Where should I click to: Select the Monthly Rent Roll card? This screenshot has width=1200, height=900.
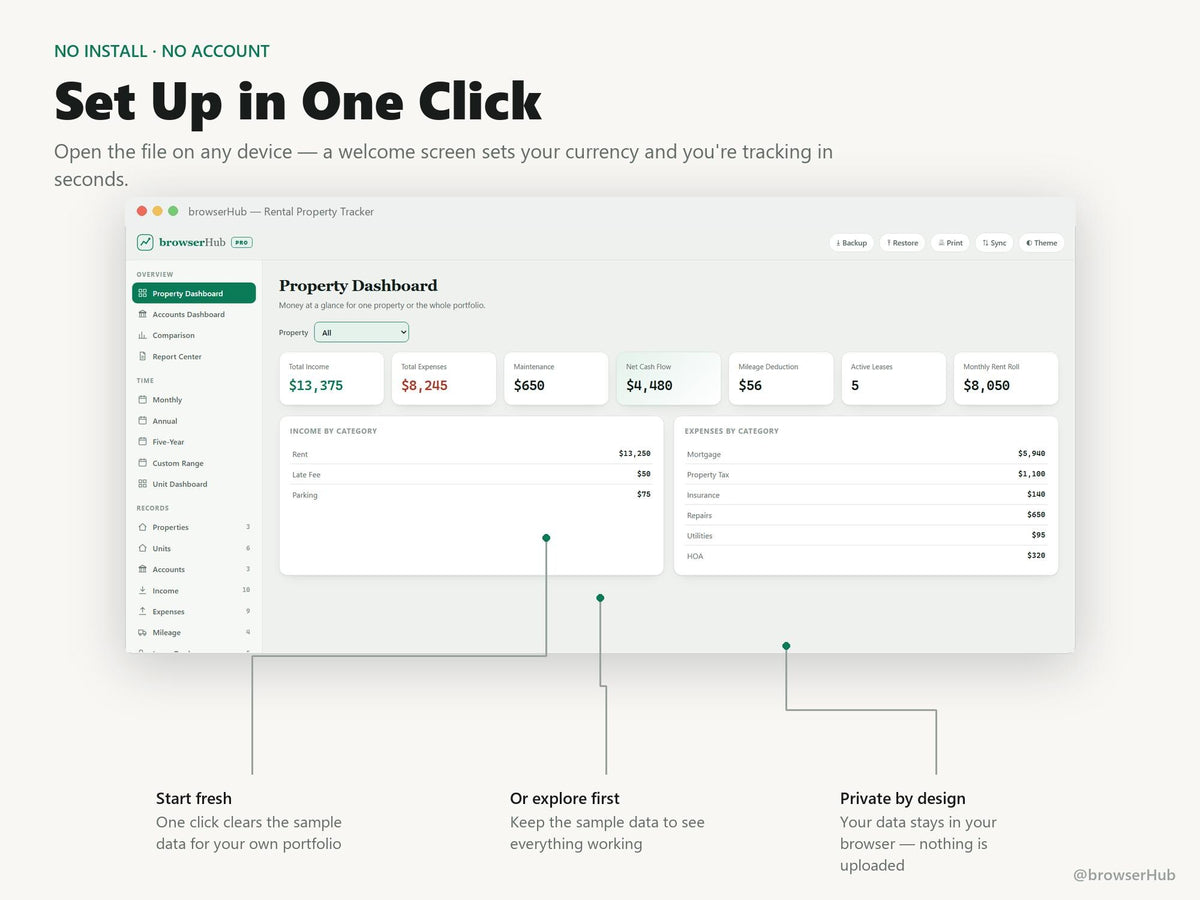coord(1006,378)
